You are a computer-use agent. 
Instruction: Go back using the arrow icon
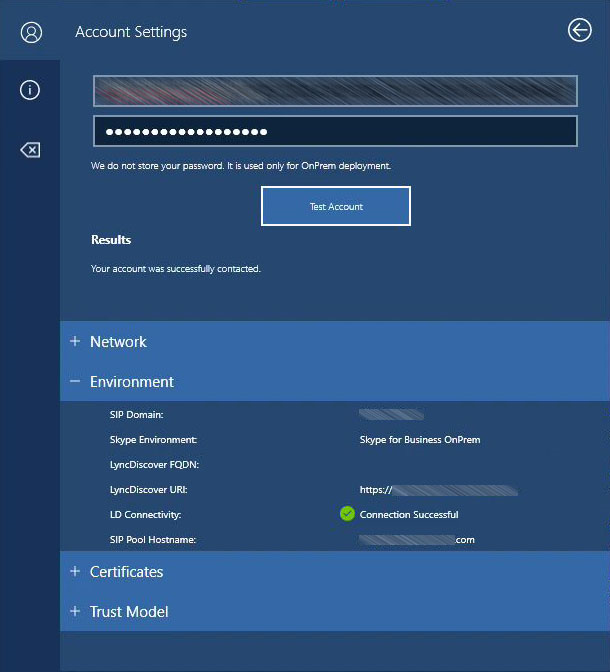(579, 31)
